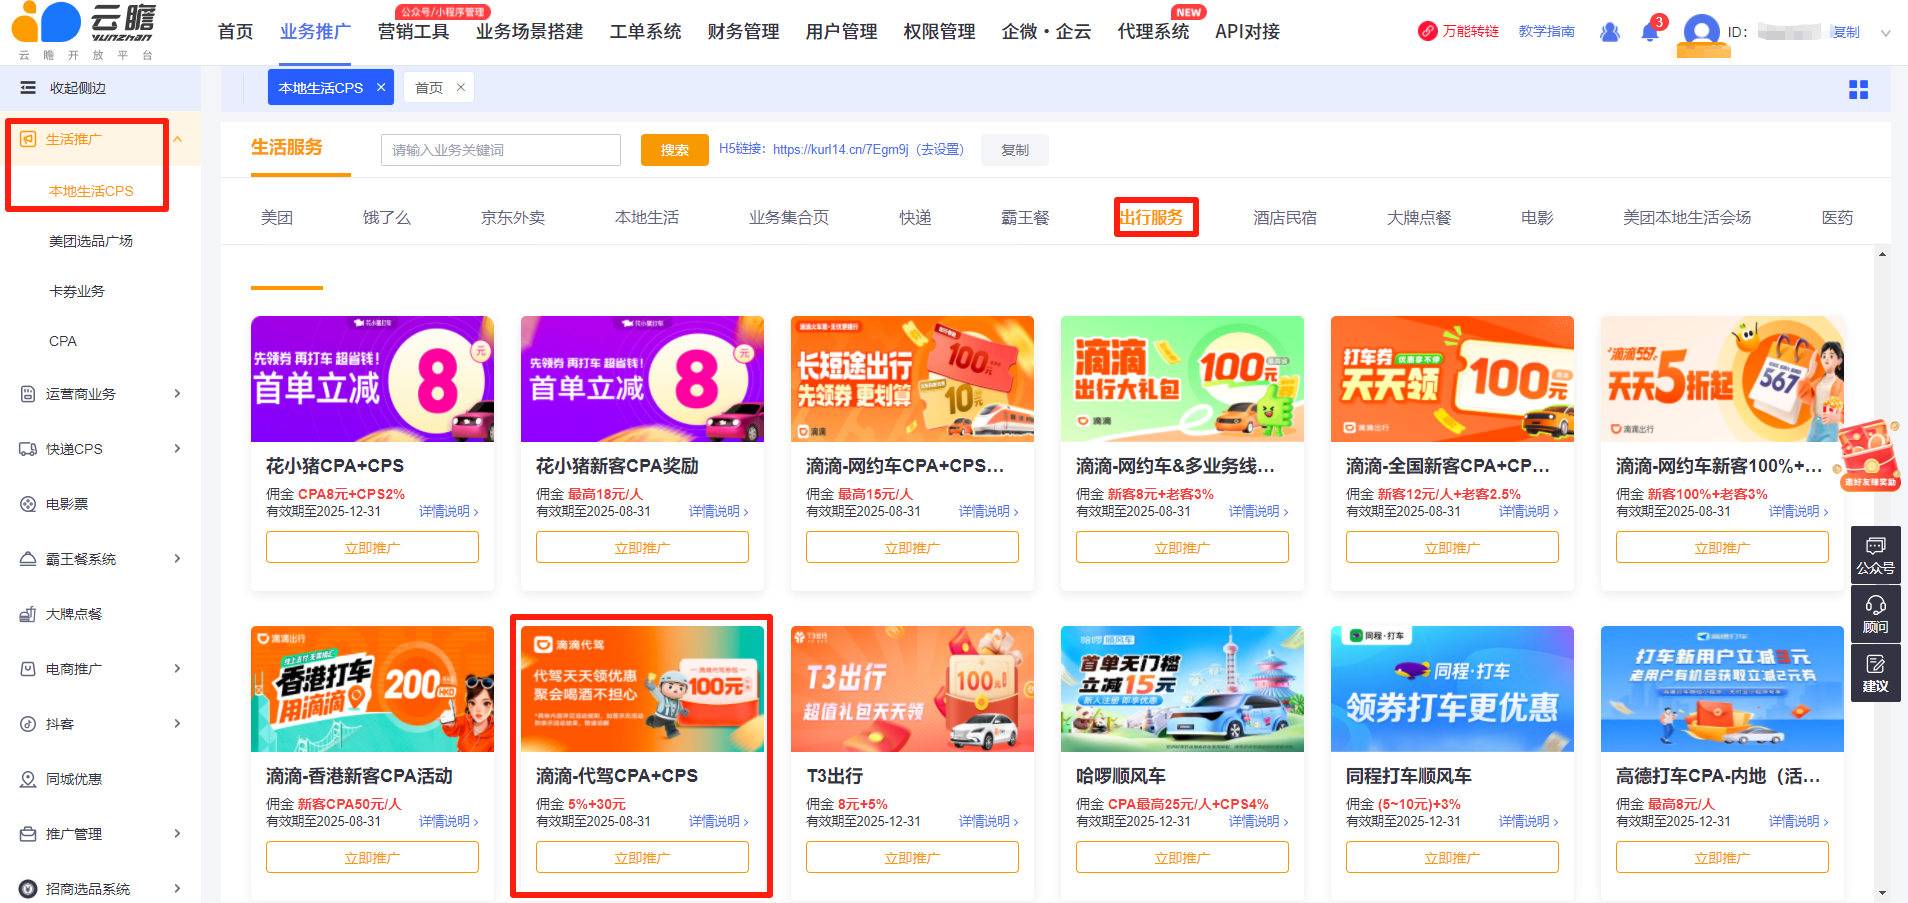
Task: Click the 生活推广 sidebar icon
Action: click(28, 139)
